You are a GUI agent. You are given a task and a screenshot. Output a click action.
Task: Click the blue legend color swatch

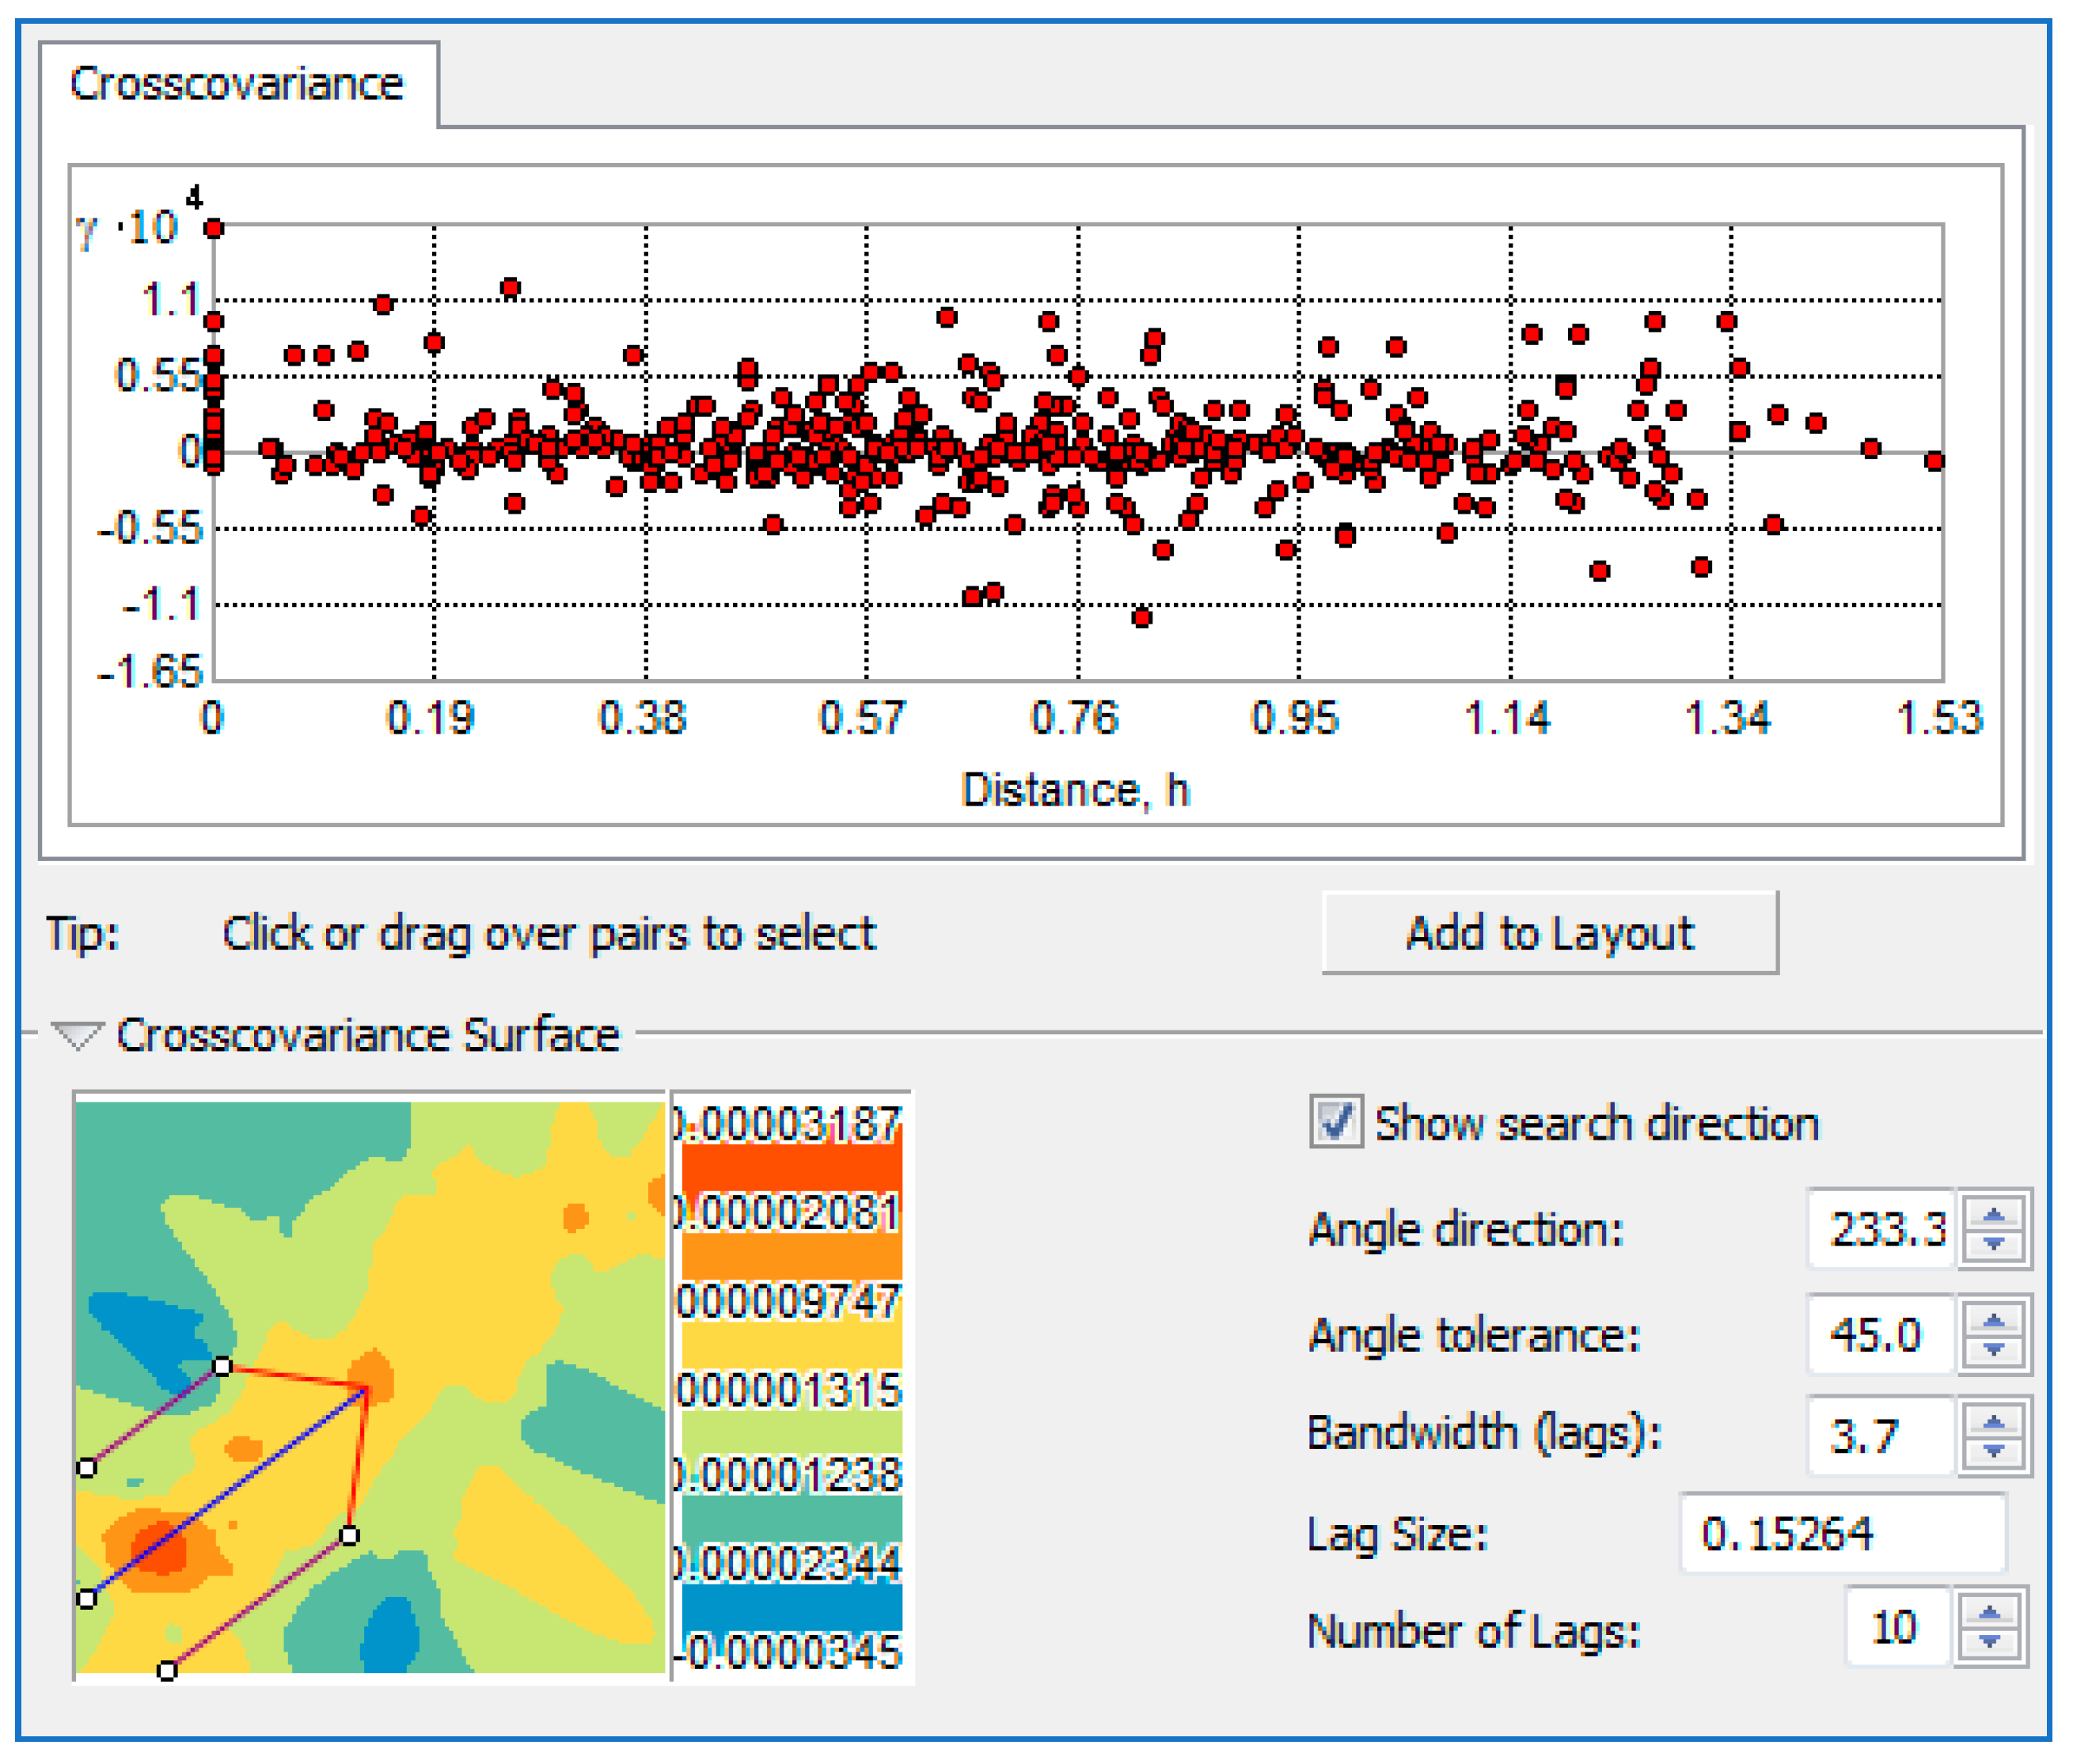pos(791,1607)
